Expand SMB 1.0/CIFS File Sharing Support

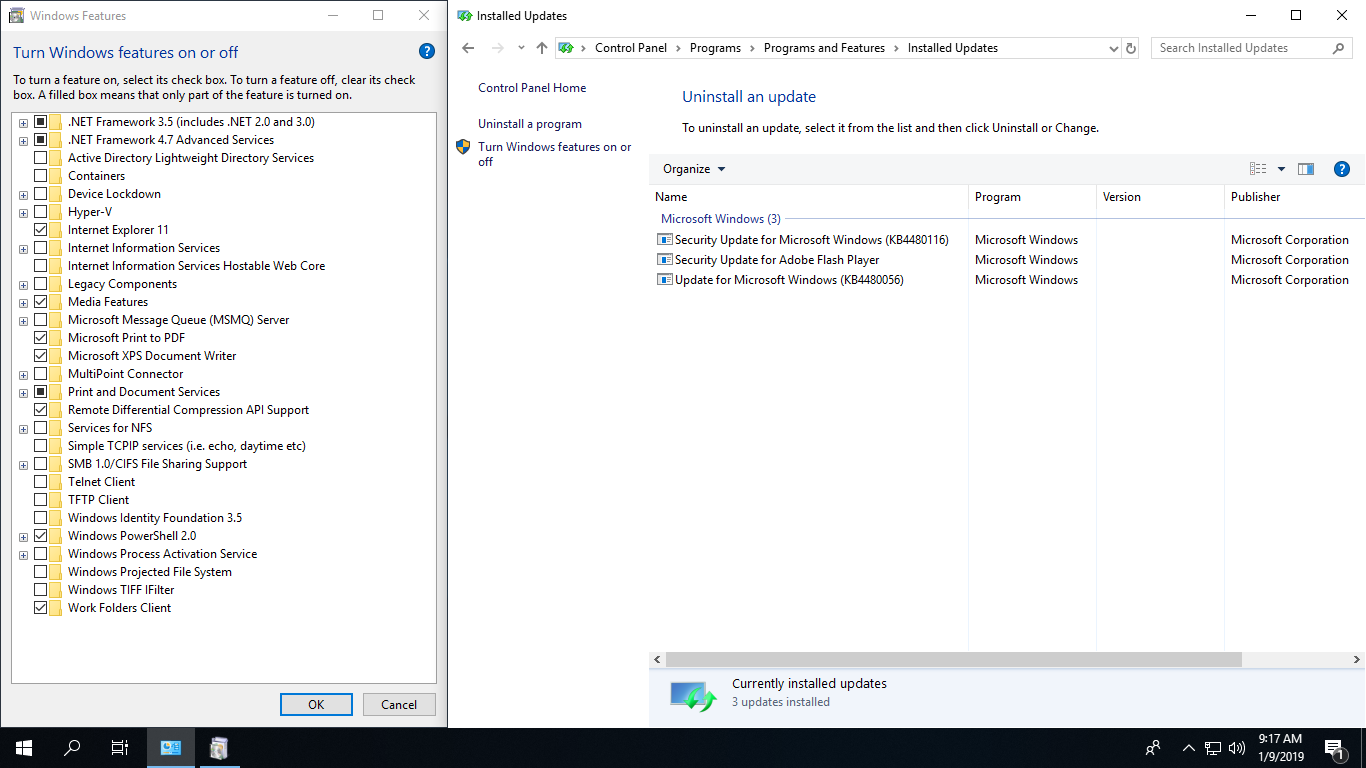tap(23, 465)
